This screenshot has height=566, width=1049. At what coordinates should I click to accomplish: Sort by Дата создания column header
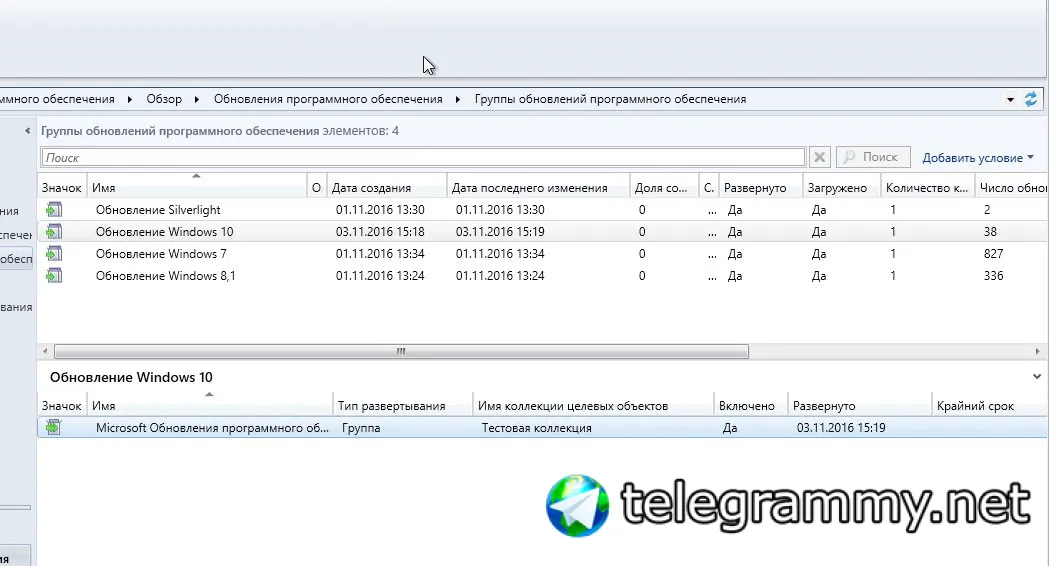click(x=386, y=188)
